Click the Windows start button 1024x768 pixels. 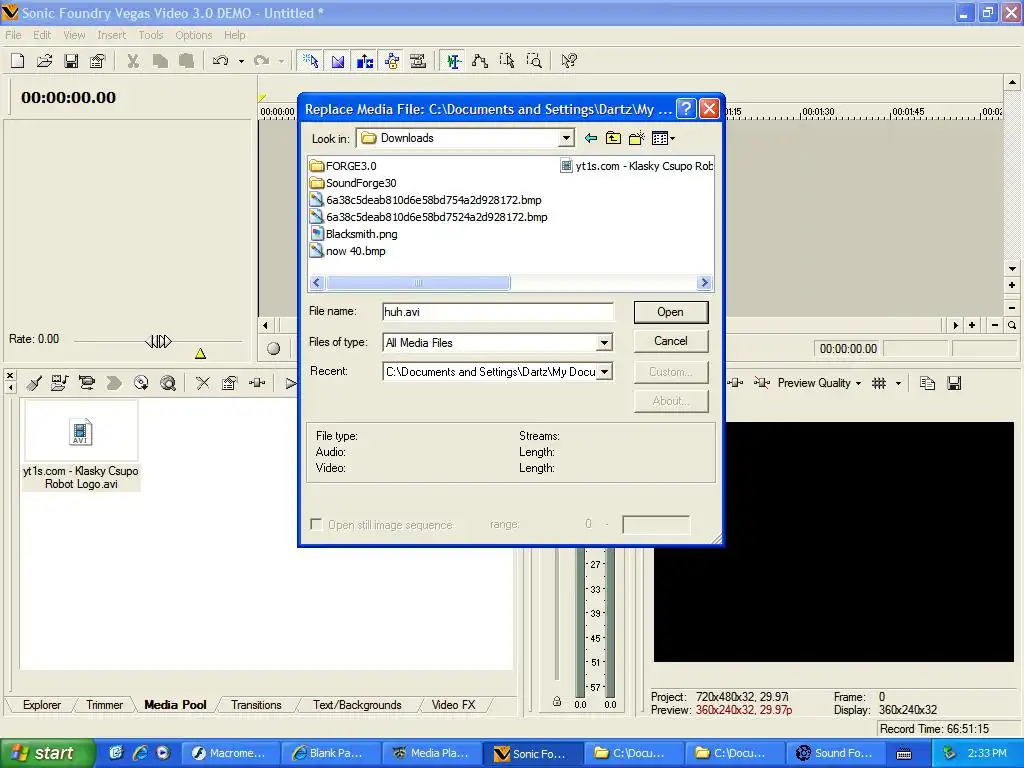point(47,753)
